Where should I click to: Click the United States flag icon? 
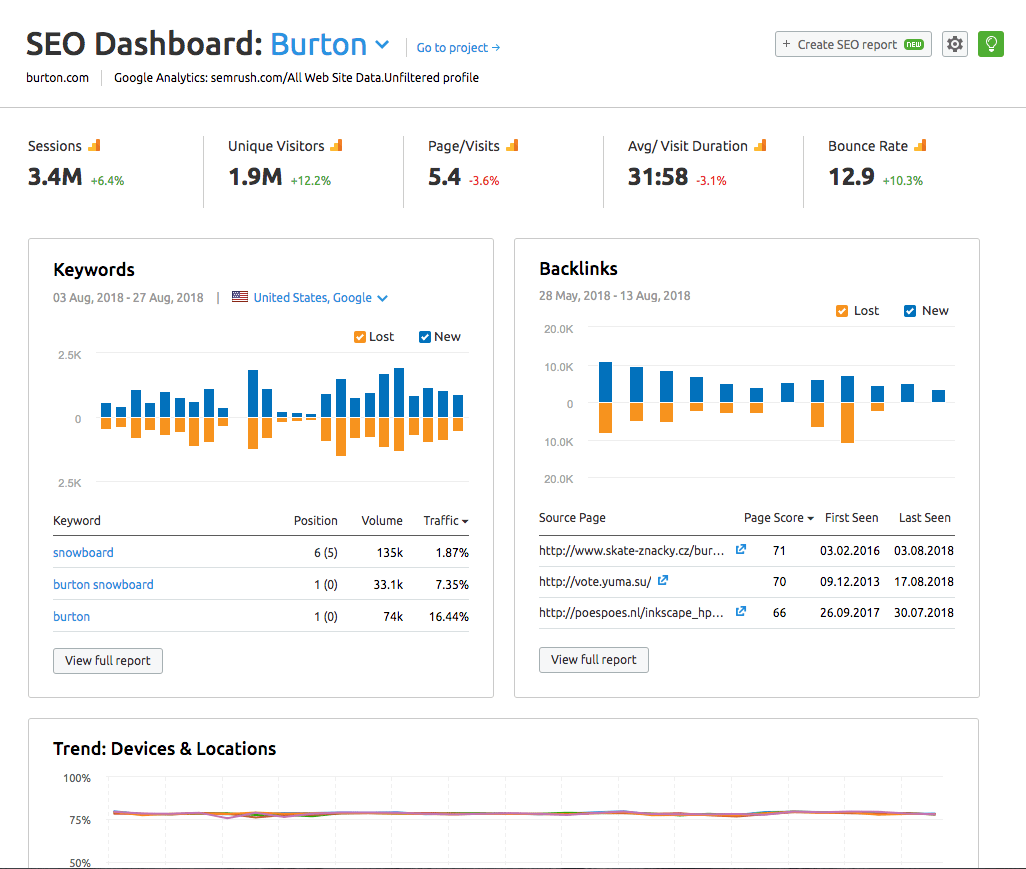[239, 296]
